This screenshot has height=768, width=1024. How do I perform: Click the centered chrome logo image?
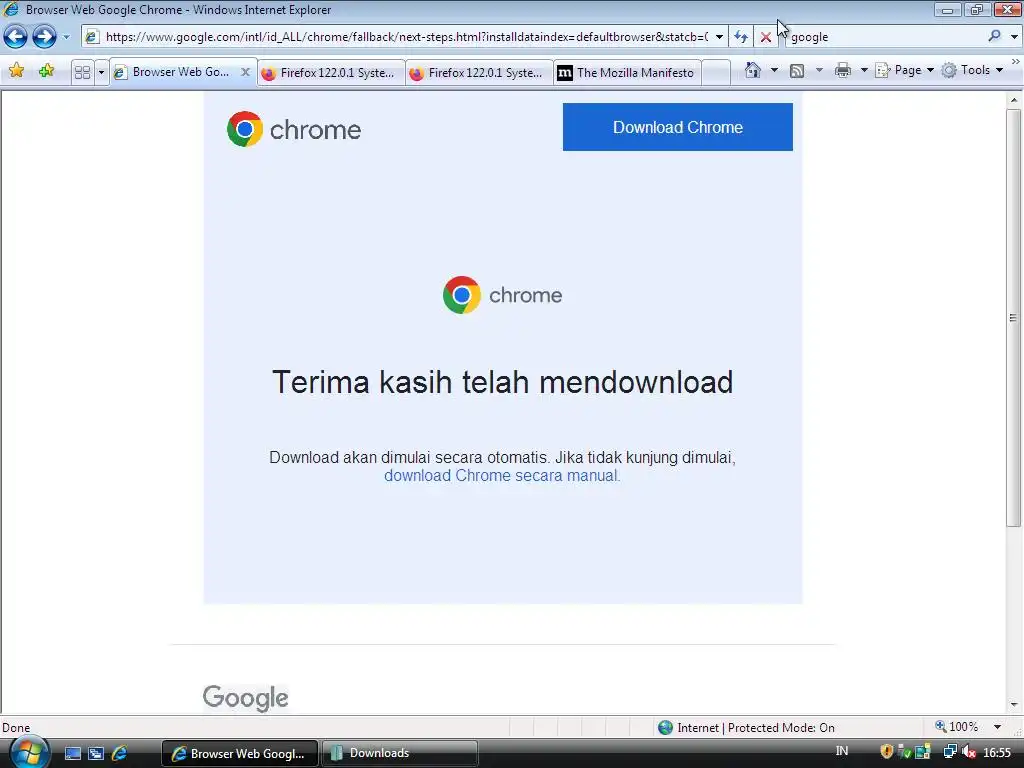tap(502, 295)
